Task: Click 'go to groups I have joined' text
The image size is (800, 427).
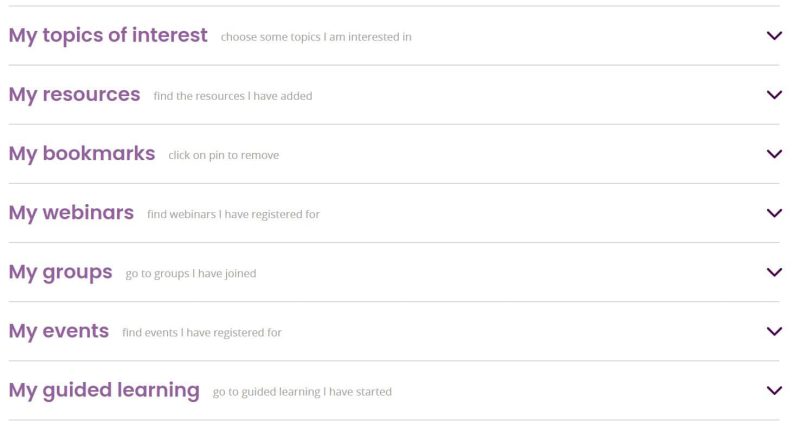Action: click(x=191, y=273)
